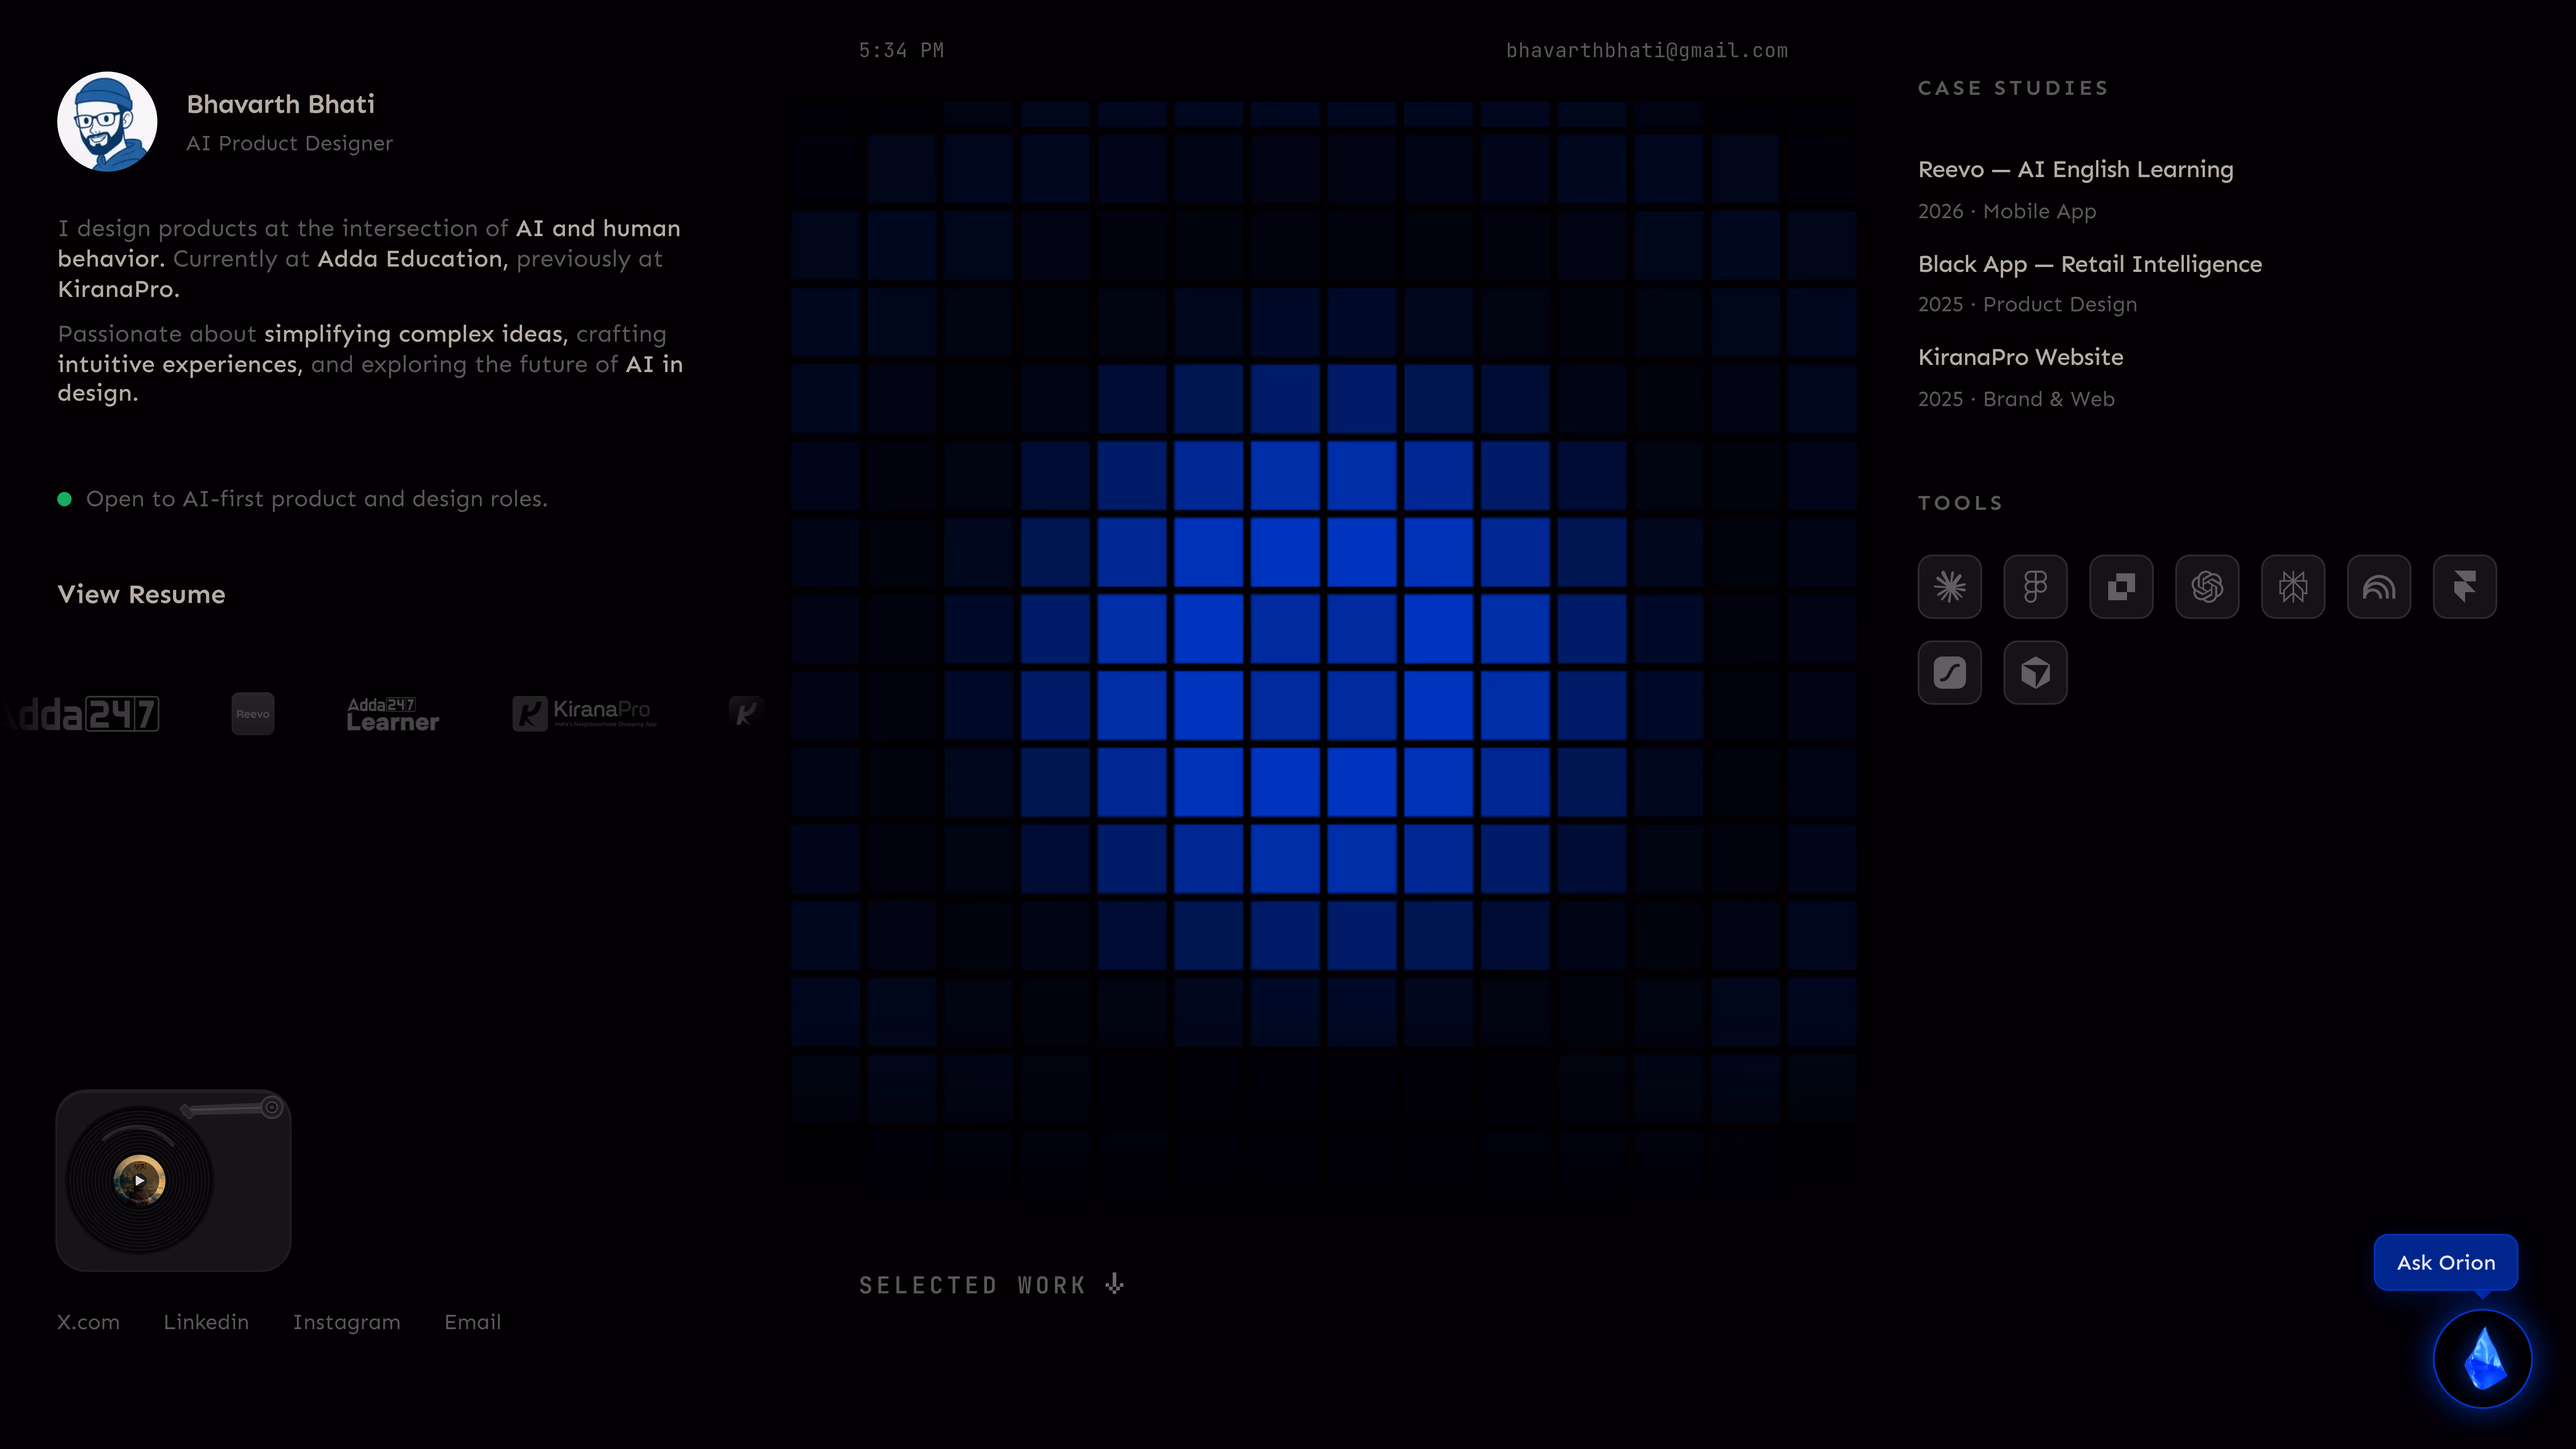Select the 3D cube tool icon
The image size is (2576, 1449).
point(2035,673)
